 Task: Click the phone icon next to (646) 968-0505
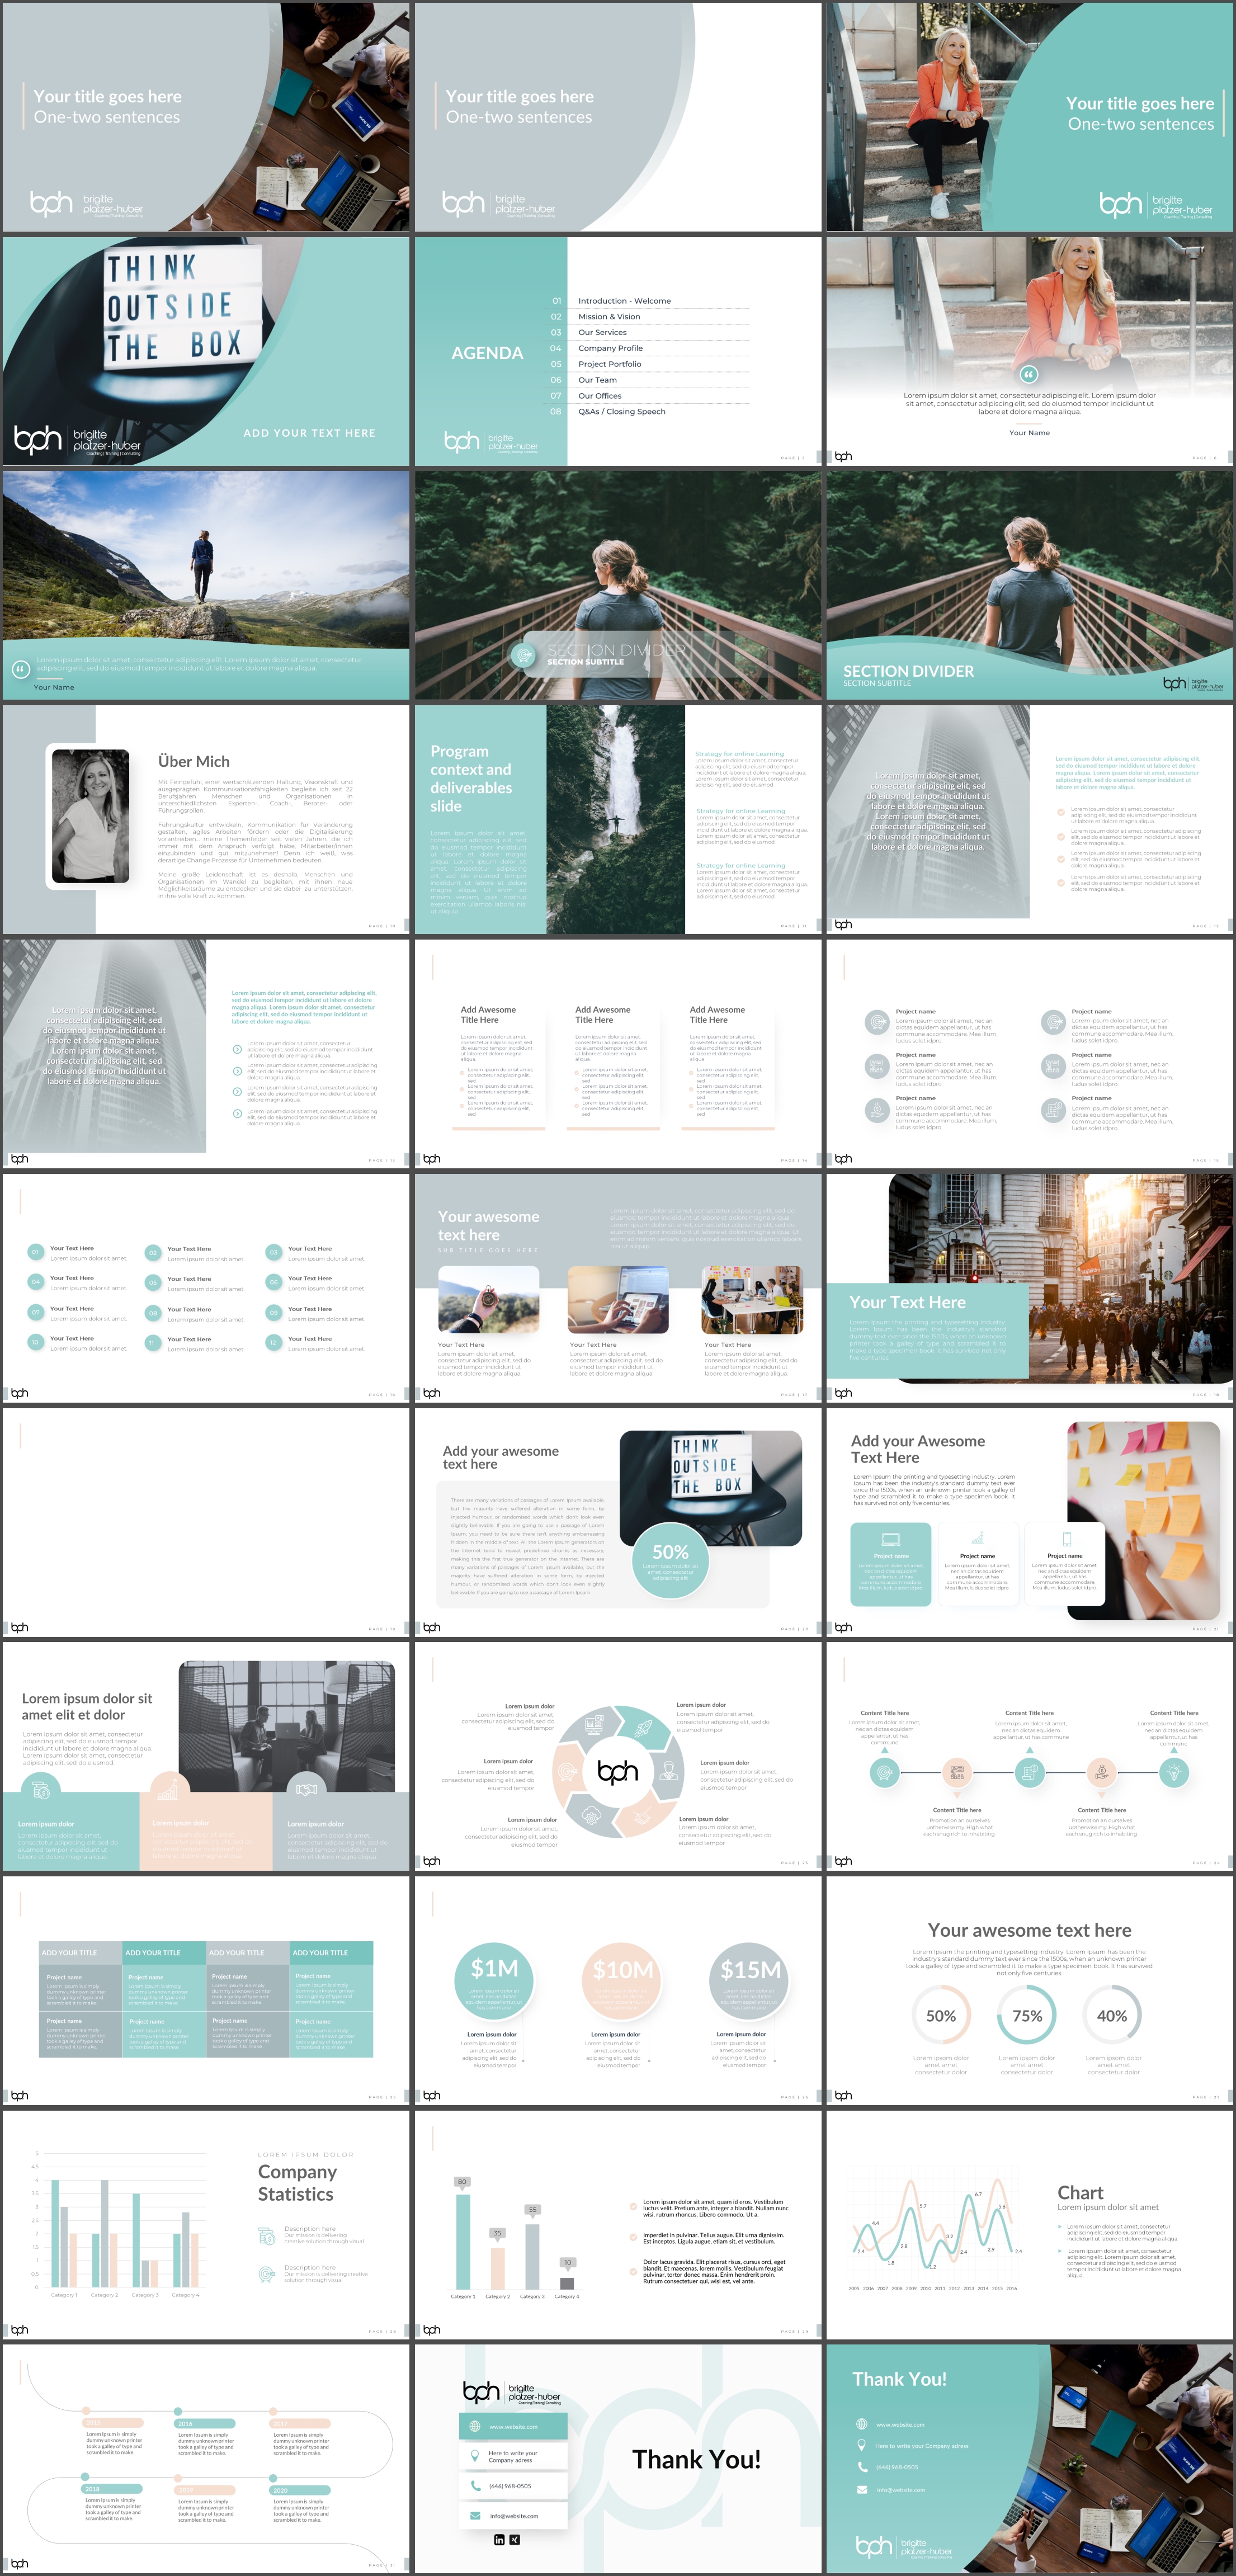coord(475,2486)
